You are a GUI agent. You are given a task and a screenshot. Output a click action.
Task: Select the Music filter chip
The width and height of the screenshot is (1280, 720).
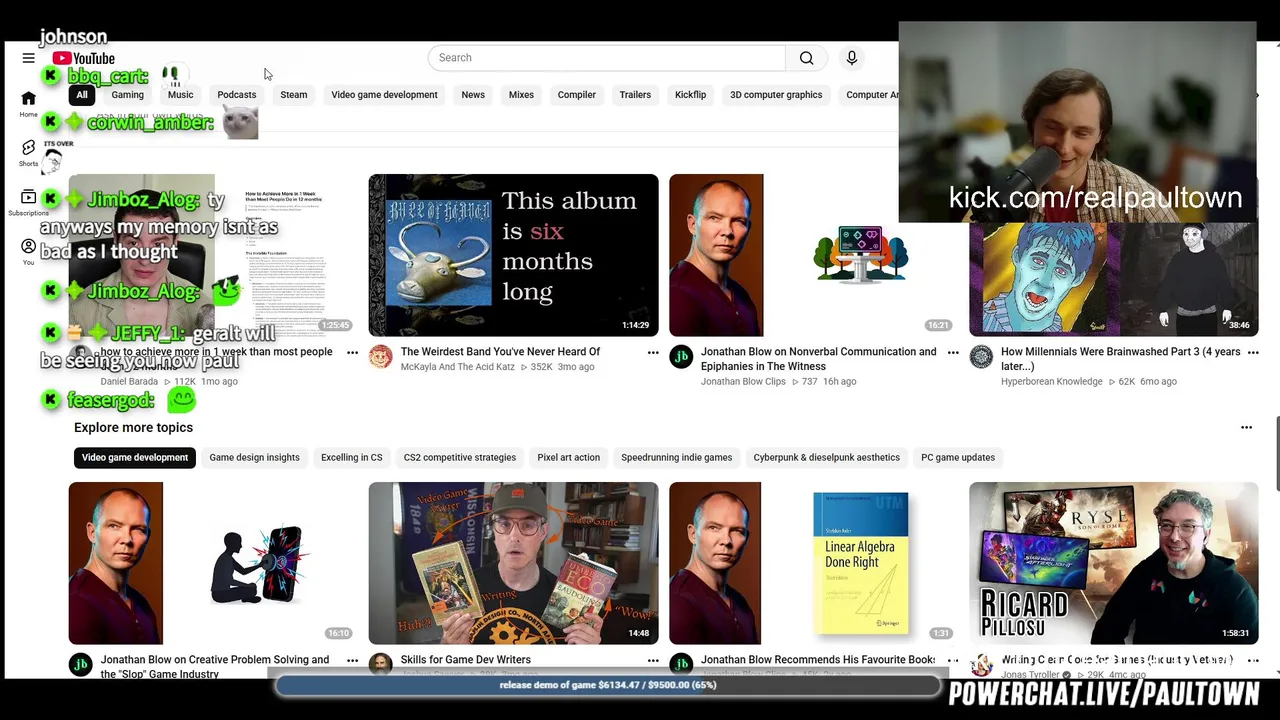[x=180, y=95]
